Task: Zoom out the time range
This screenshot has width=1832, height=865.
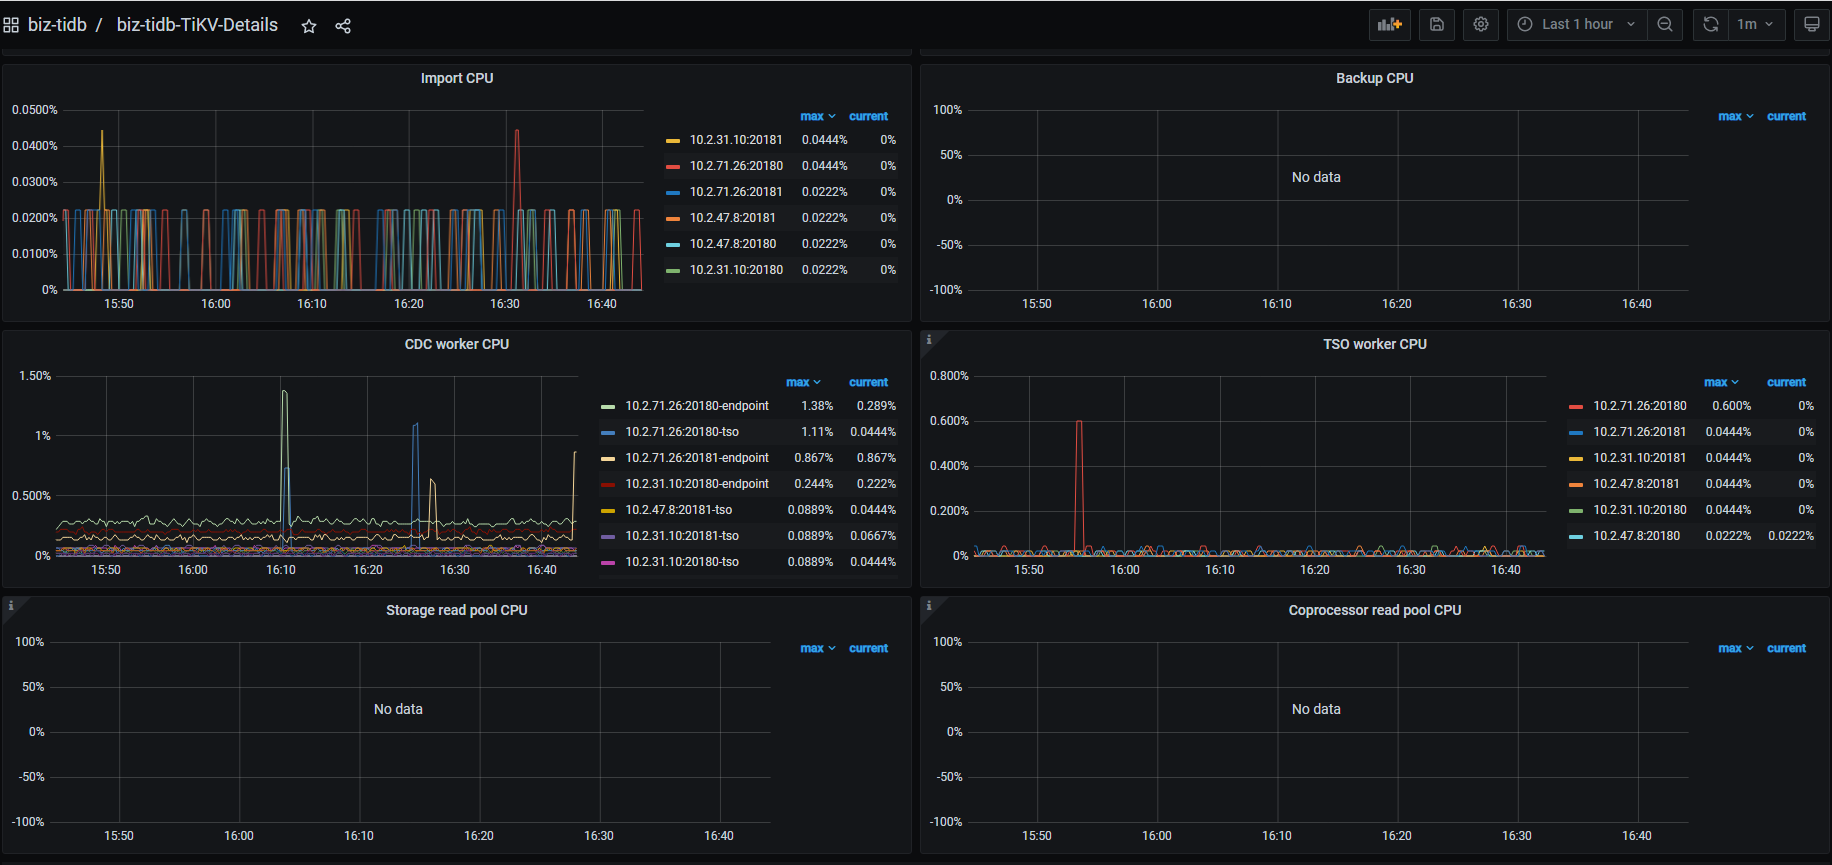Action: pos(1665,25)
